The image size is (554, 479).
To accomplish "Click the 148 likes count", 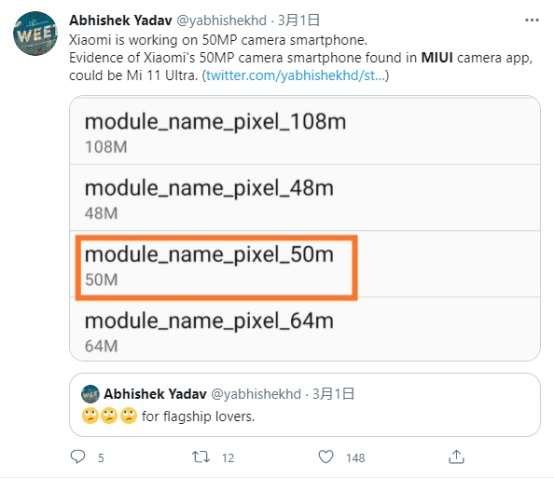I will pos(355,458).
